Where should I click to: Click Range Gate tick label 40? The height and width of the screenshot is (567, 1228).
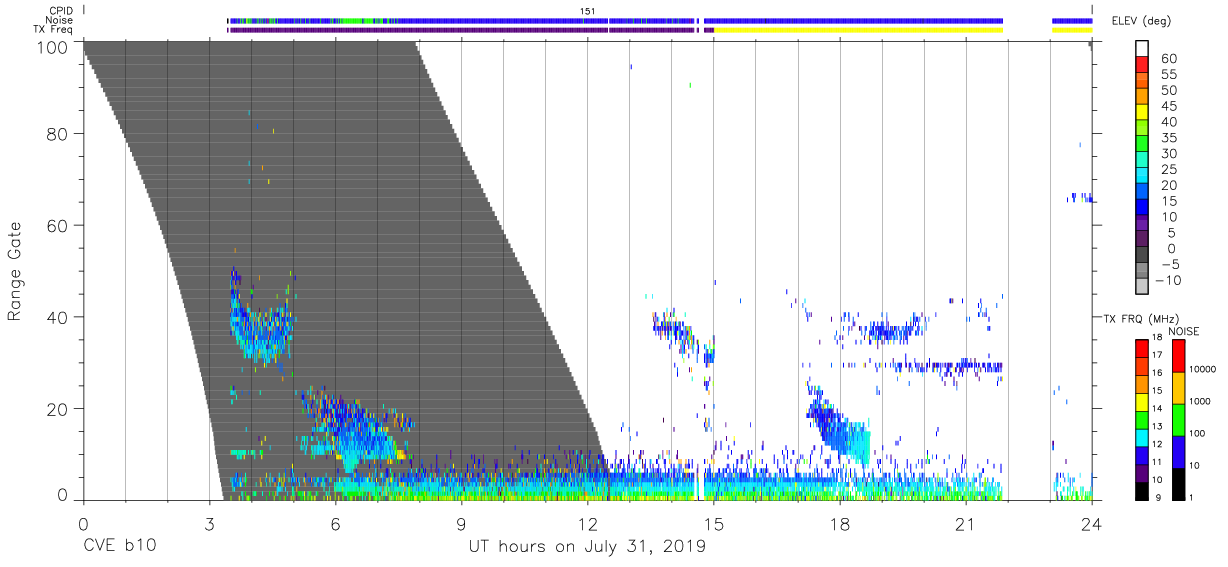[59, 317]
